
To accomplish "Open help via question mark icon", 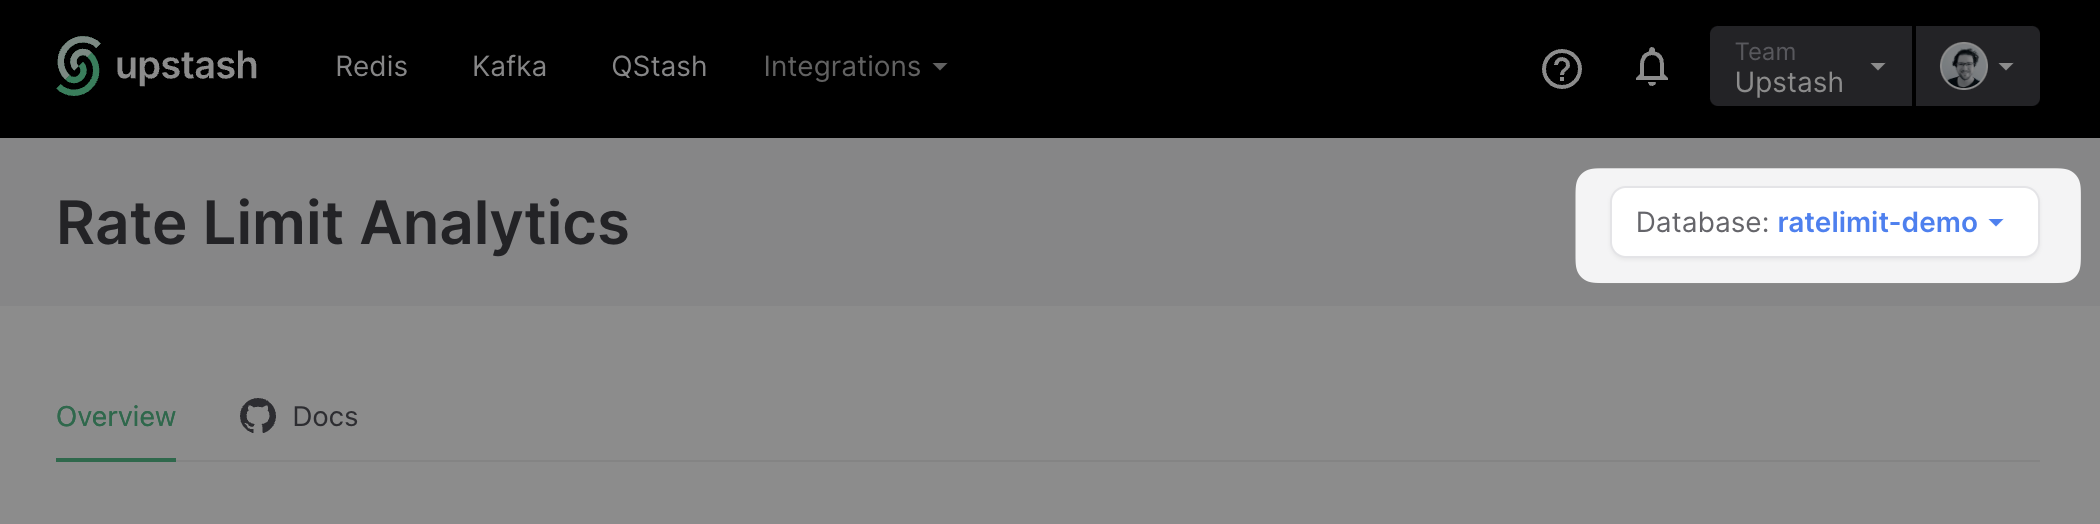I will point(1561,68).
